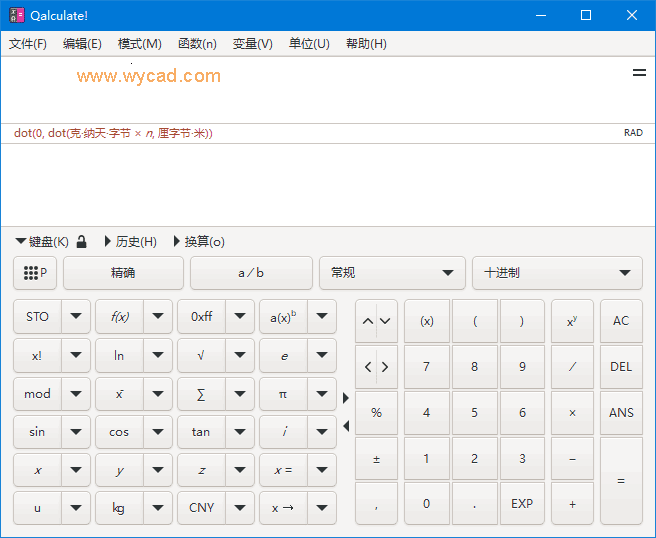656x538 pixels.
Task: Click the EXP button
Action: click(522, 504)
